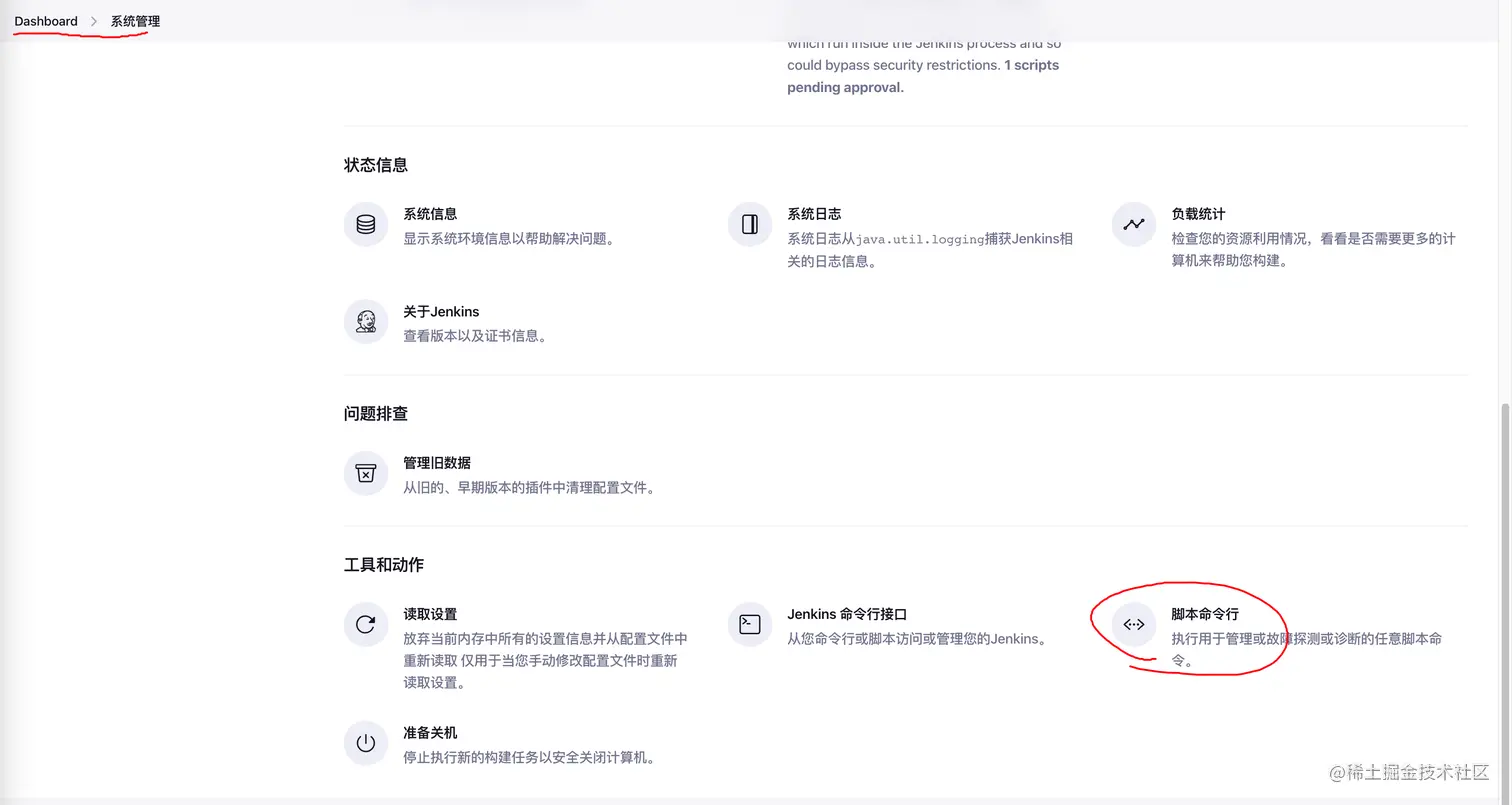Click the 系统日志 log icon
This screenshot has width=1512, height=805.
[750, 224]
